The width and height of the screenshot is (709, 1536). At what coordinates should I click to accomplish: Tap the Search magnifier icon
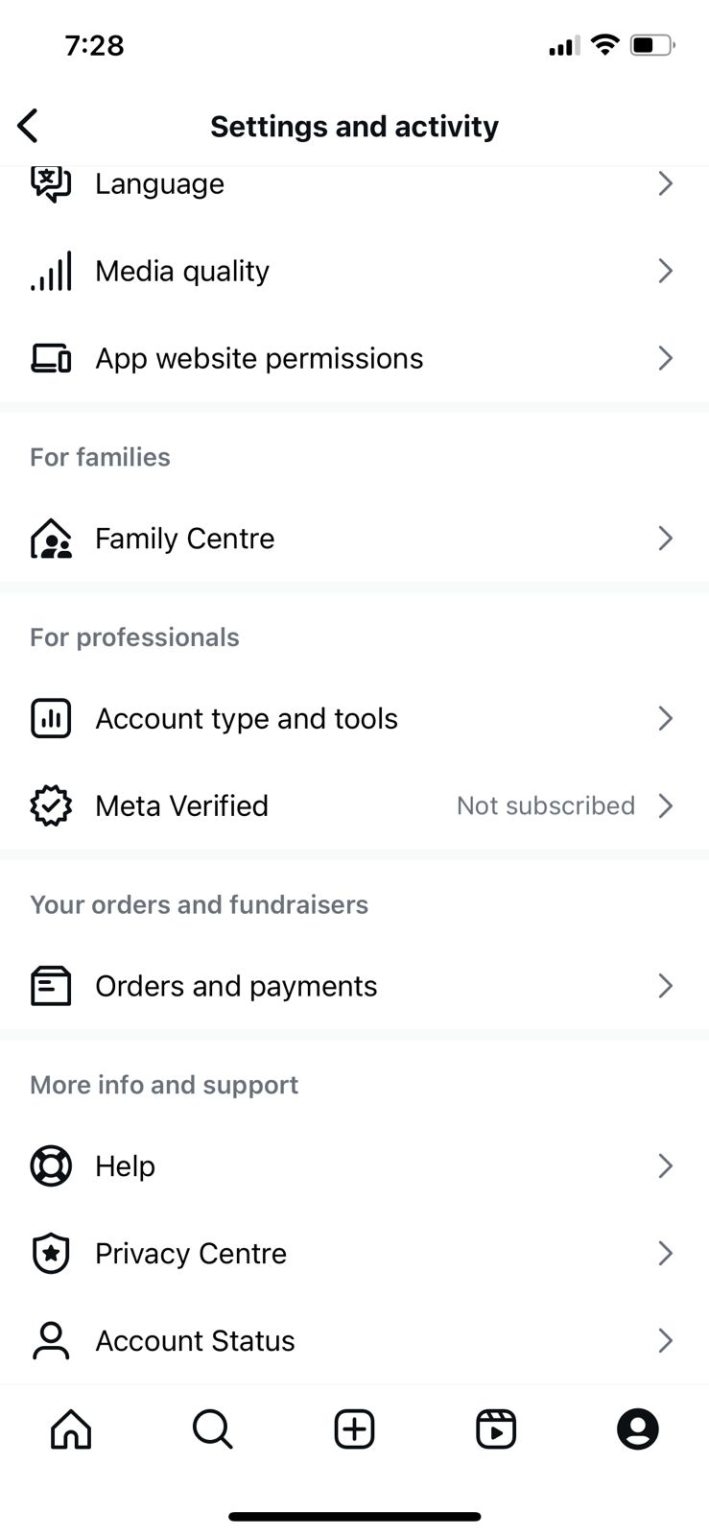tap(212, 1429)
